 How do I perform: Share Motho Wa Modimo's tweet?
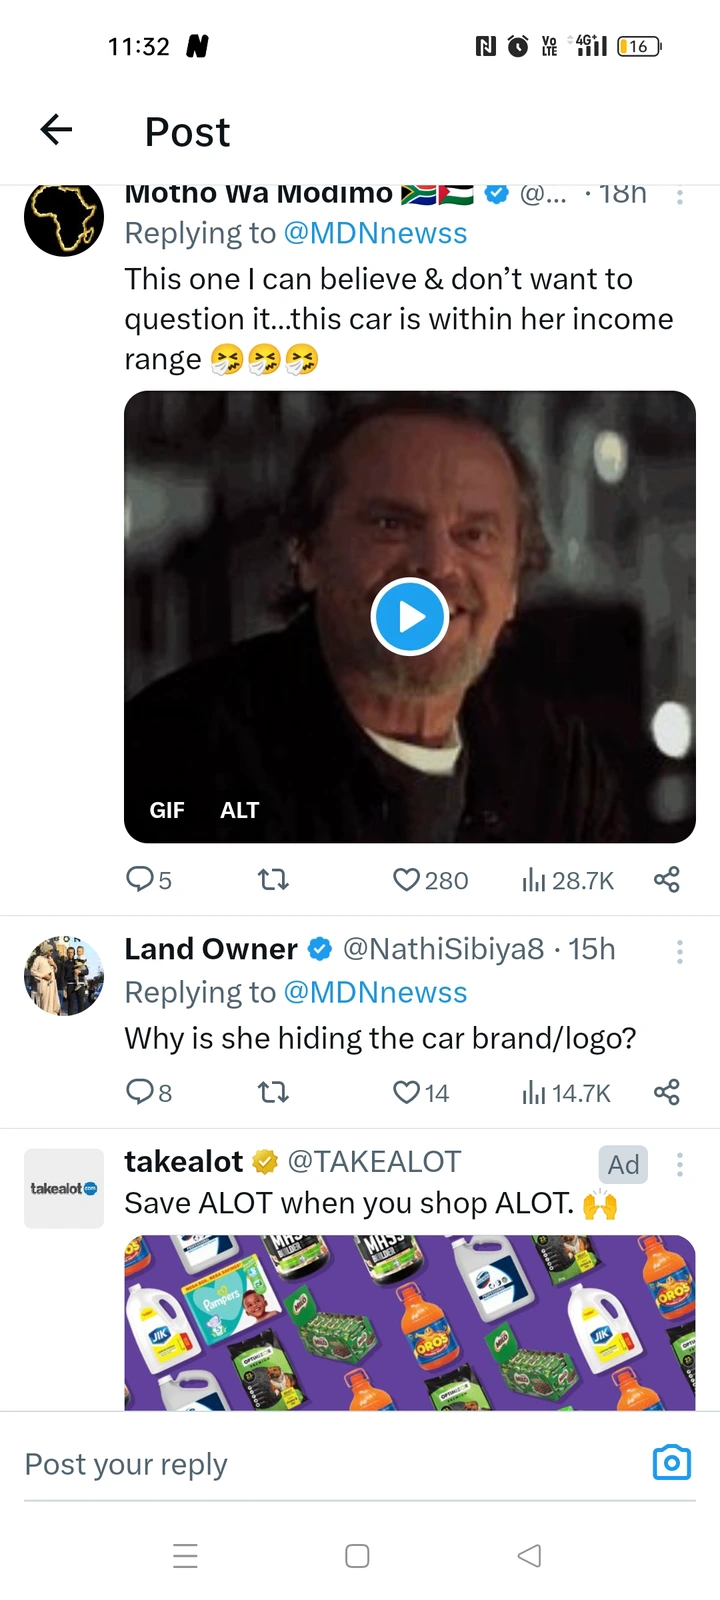(x=667, y=880)
